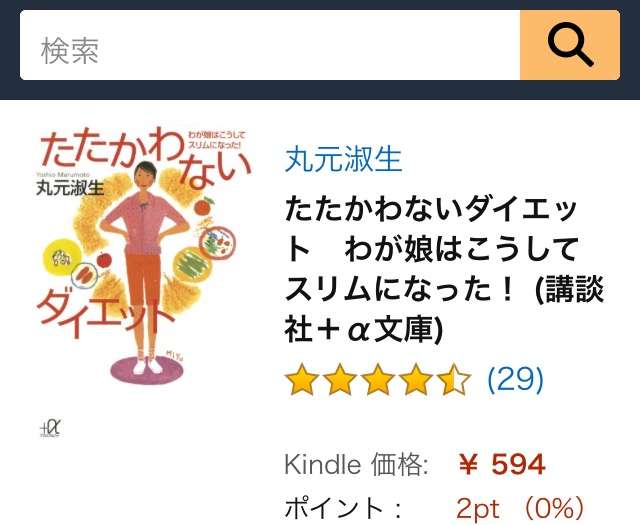Click the second gold rating star
The width and height of the screenshot is (640, 525).
point(340,380)
